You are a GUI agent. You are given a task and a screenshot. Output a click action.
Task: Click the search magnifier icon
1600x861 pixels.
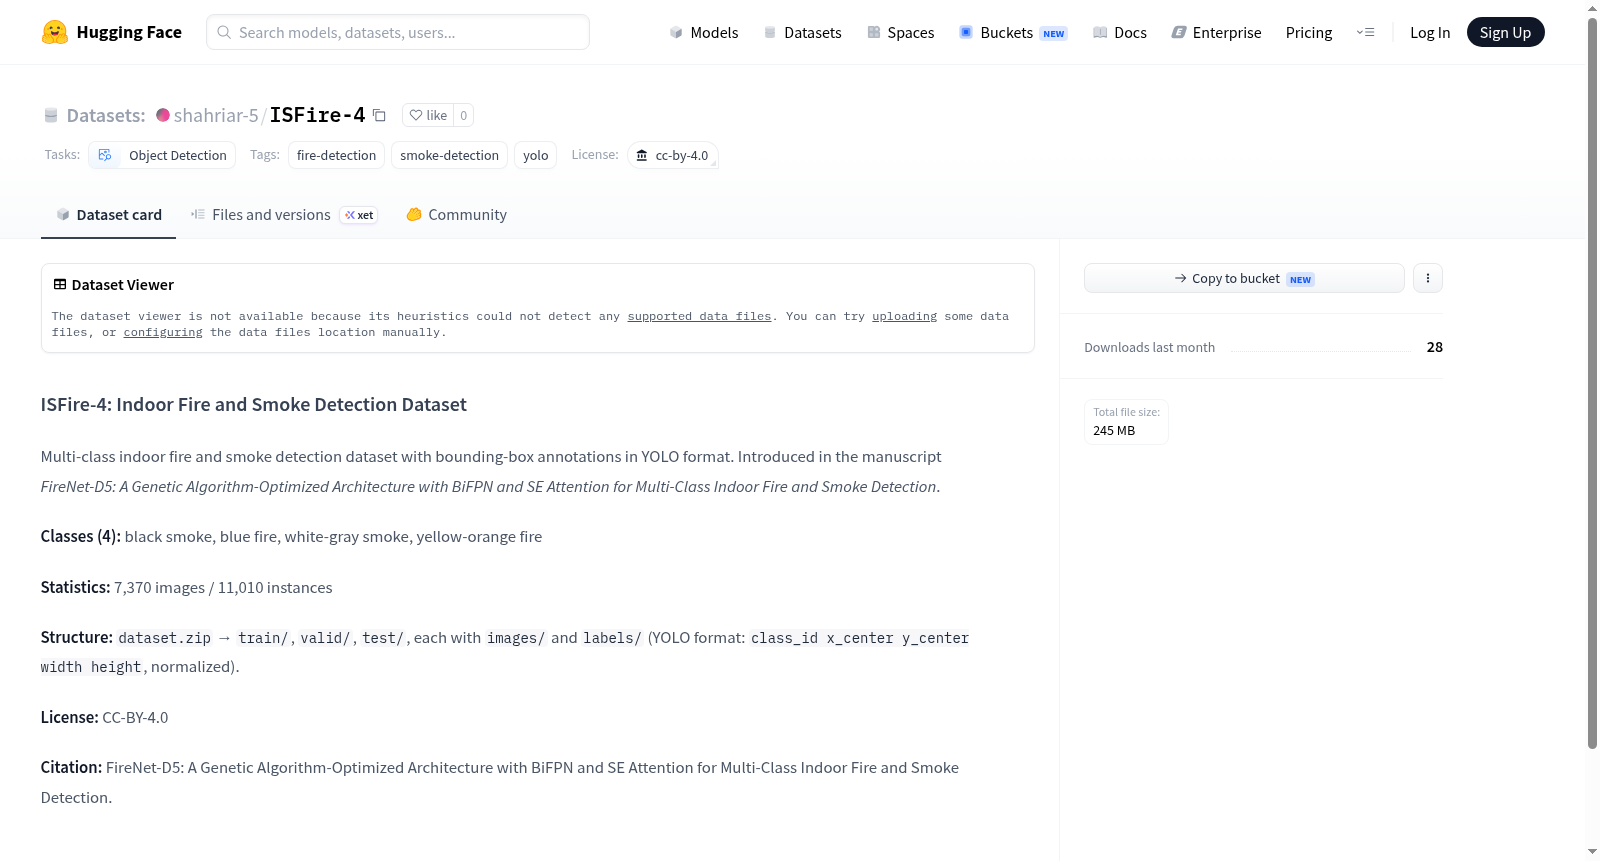coord(224,32)
